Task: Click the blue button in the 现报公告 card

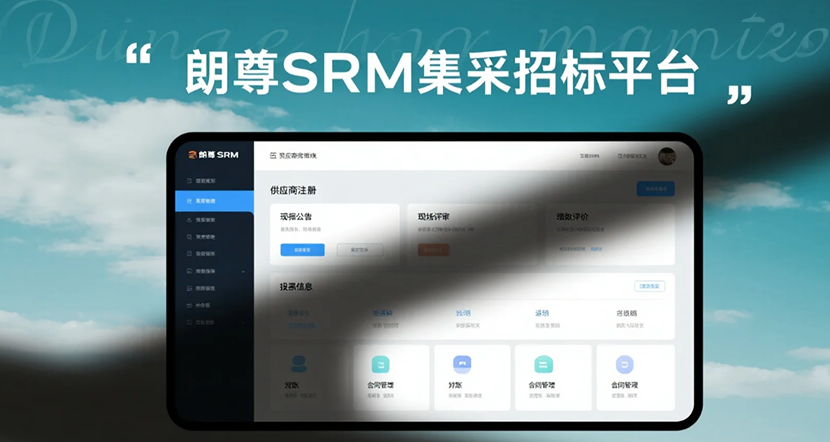Action: [301, 250]
